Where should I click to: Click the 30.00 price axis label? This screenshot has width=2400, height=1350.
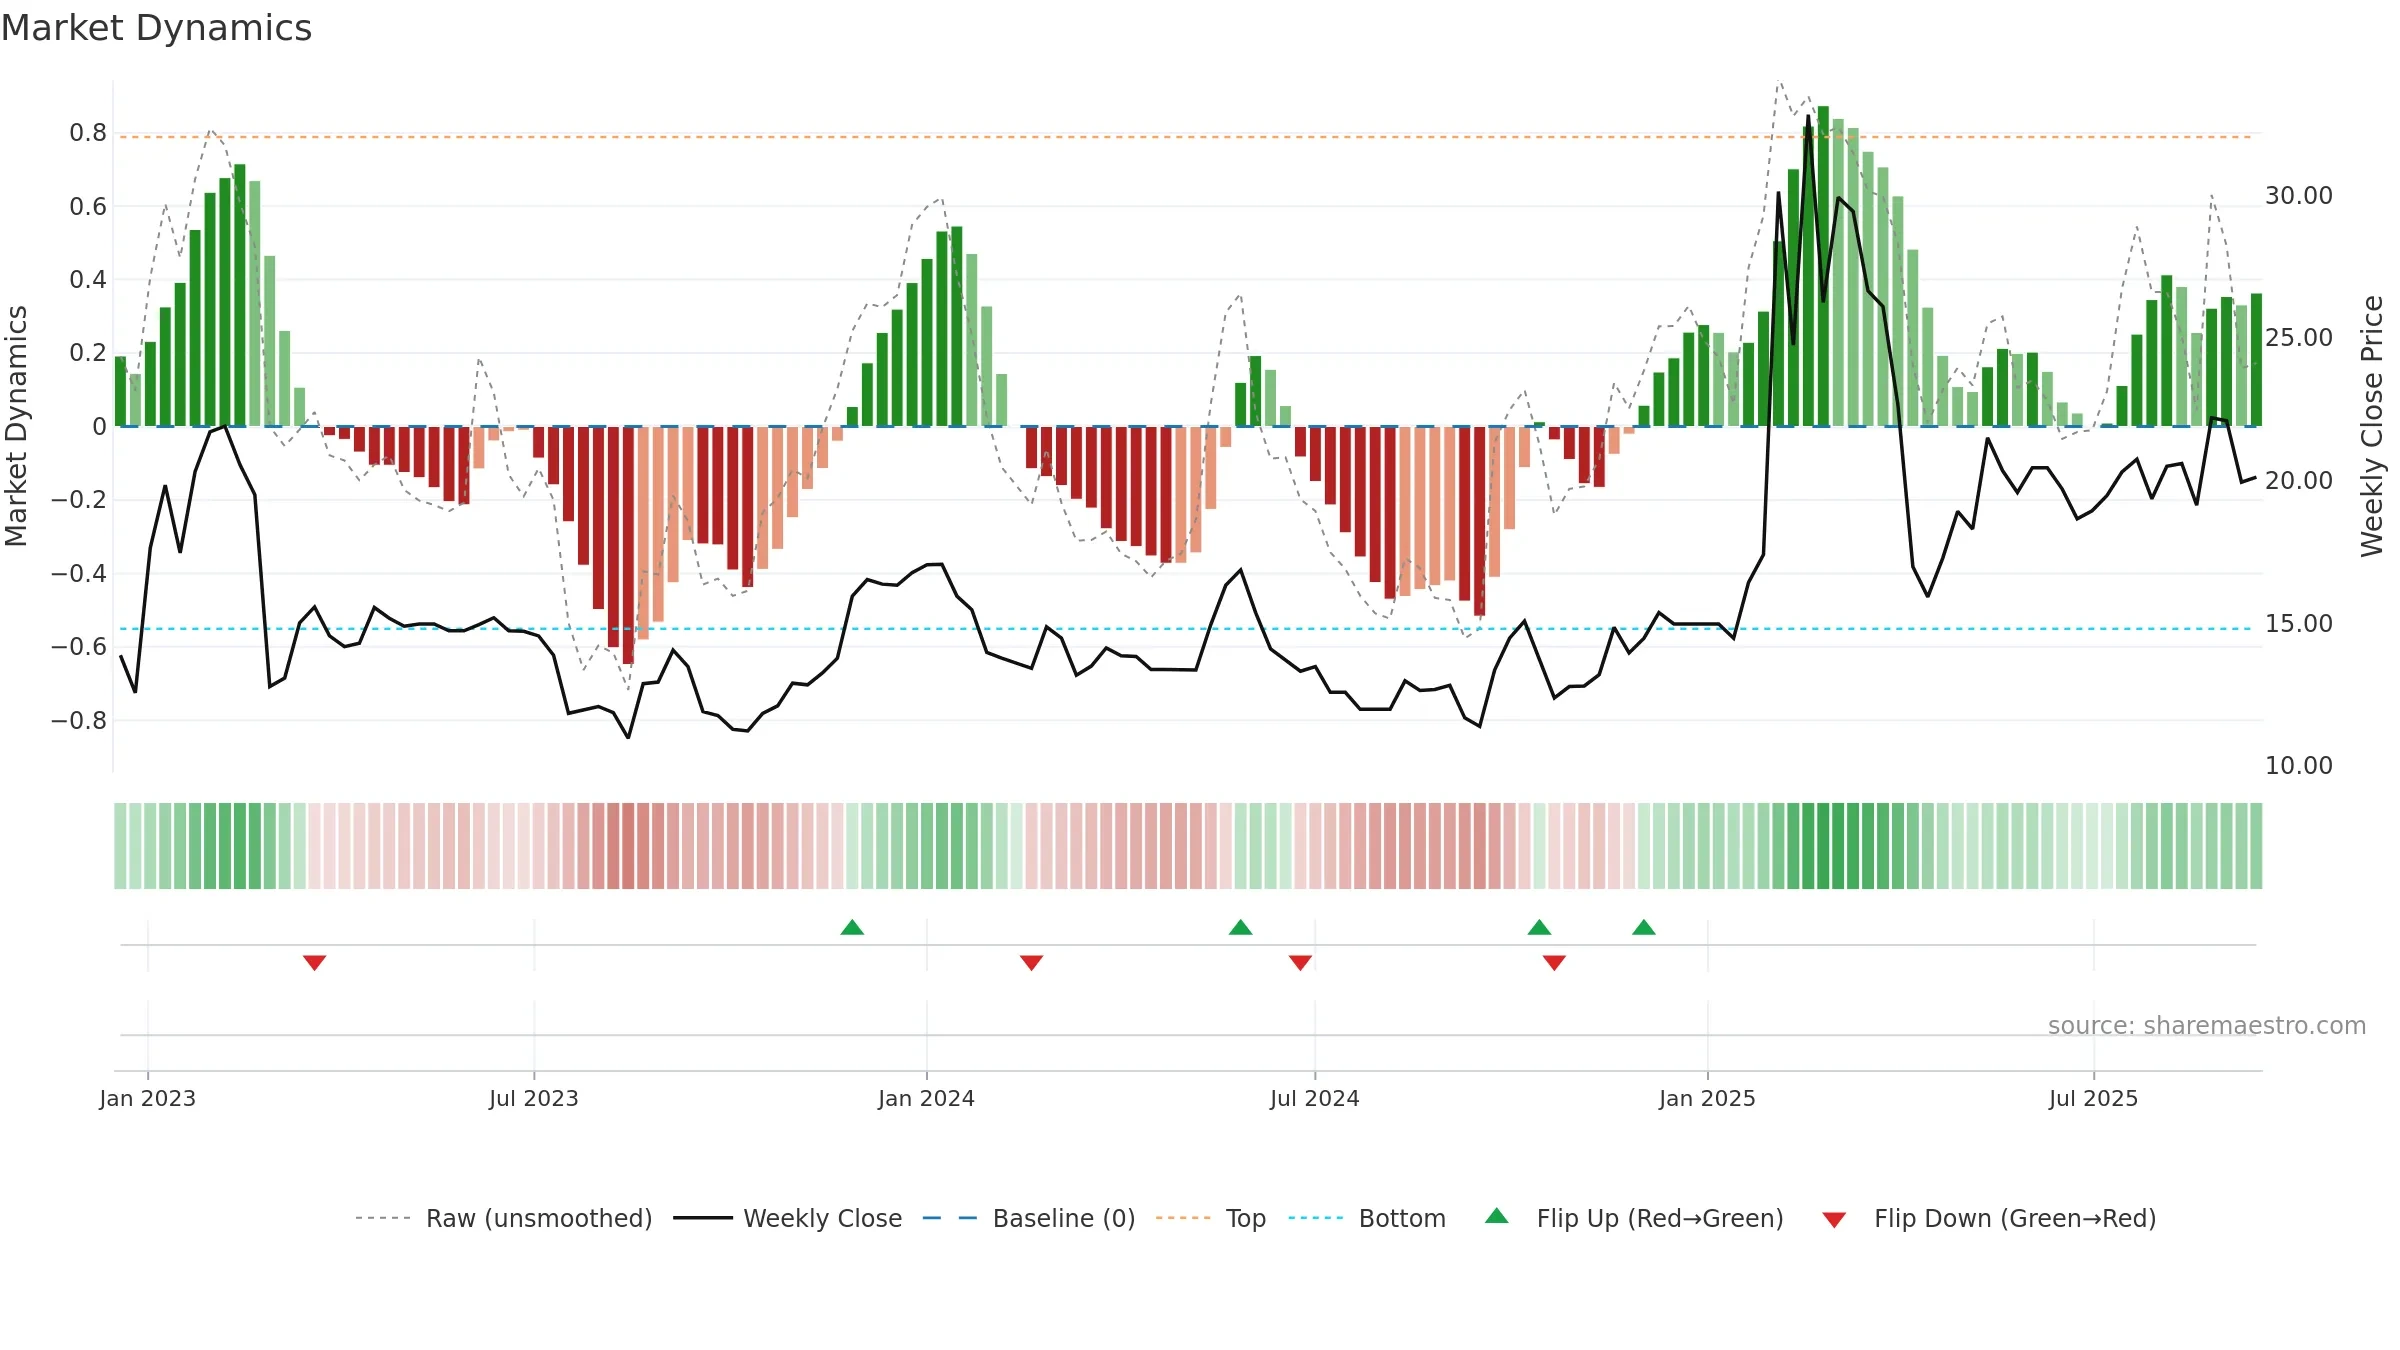pyautogui.click(x=2299, y=196)
